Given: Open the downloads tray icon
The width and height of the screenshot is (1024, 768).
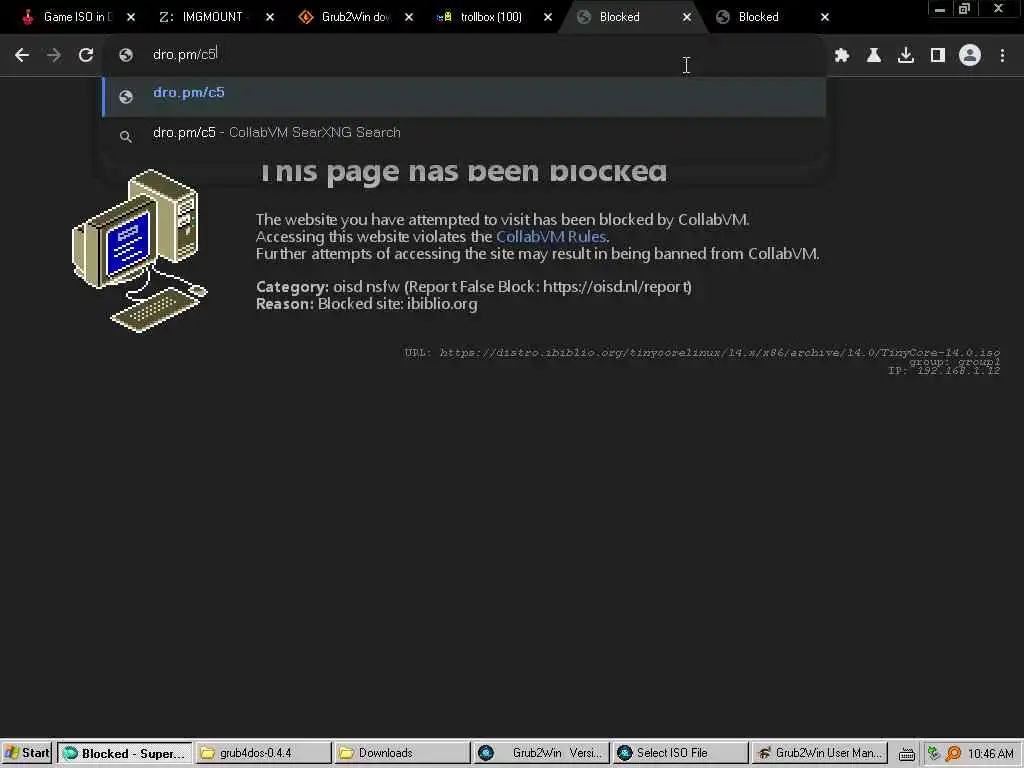Looking at the screenshot, I should (906, 56).
